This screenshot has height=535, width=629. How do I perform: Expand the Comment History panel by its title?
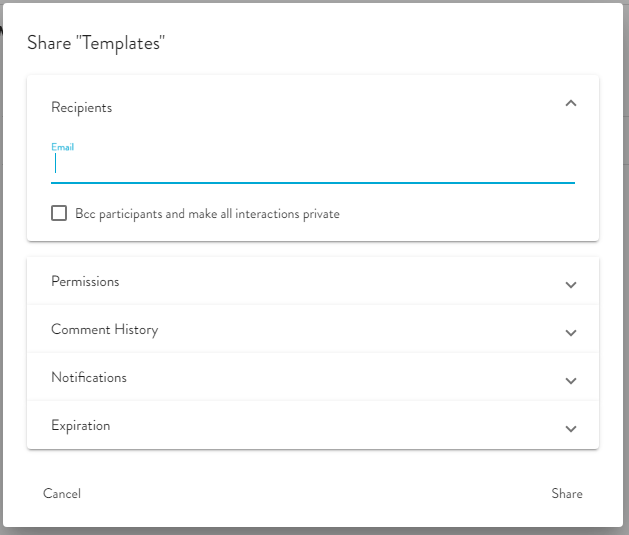(x=104, y=330)
